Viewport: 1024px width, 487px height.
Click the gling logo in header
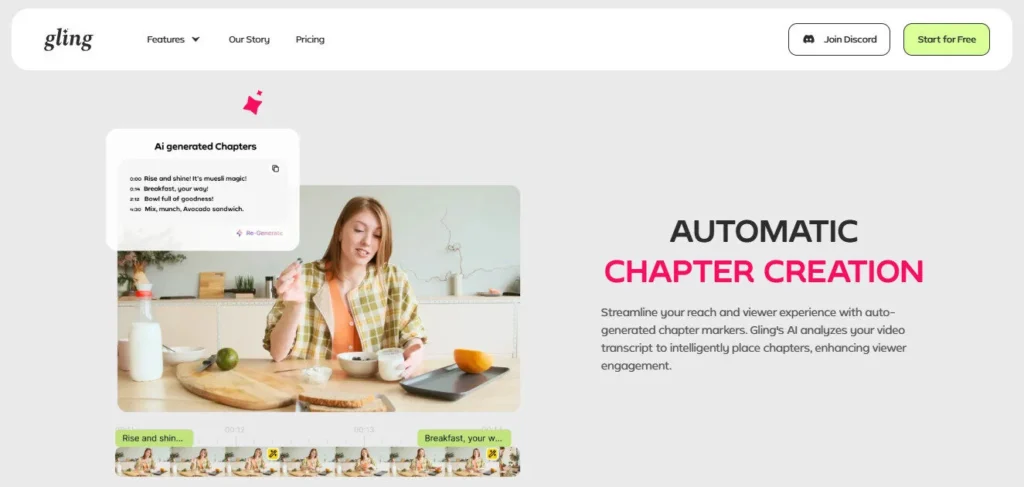tap(69, 40)
